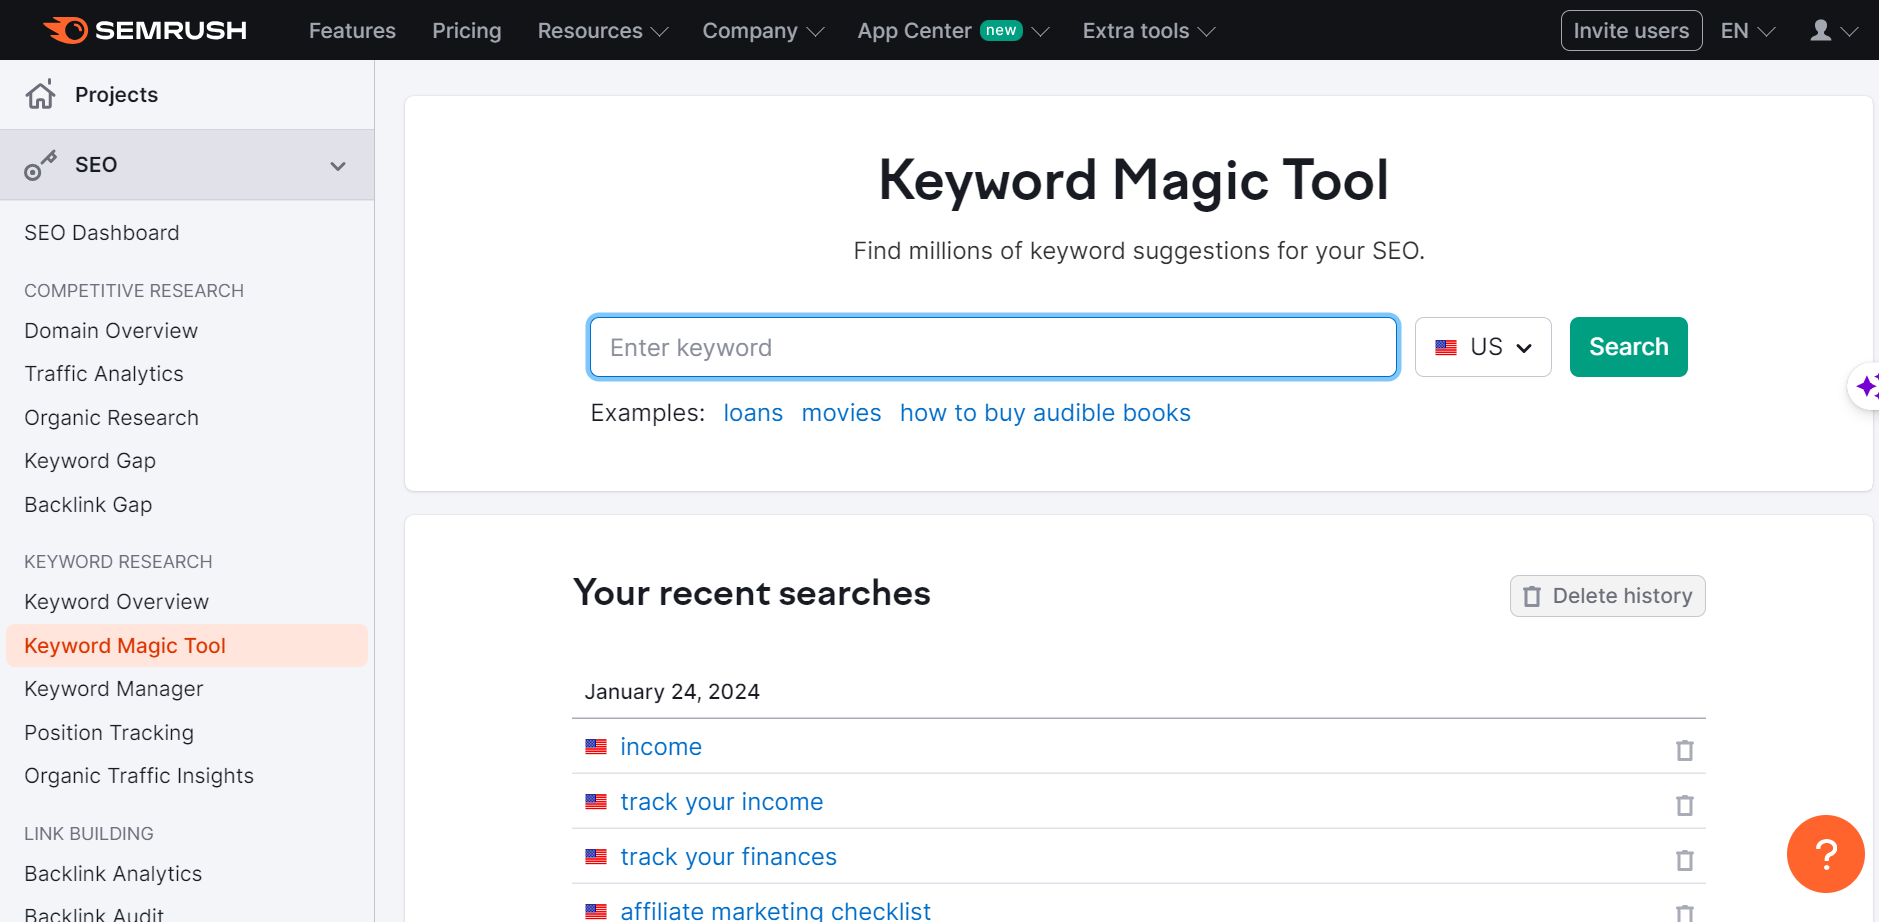The image size is (1879, 922).
Task: Click the Semrush logo
Action: (x=145, y=30)
